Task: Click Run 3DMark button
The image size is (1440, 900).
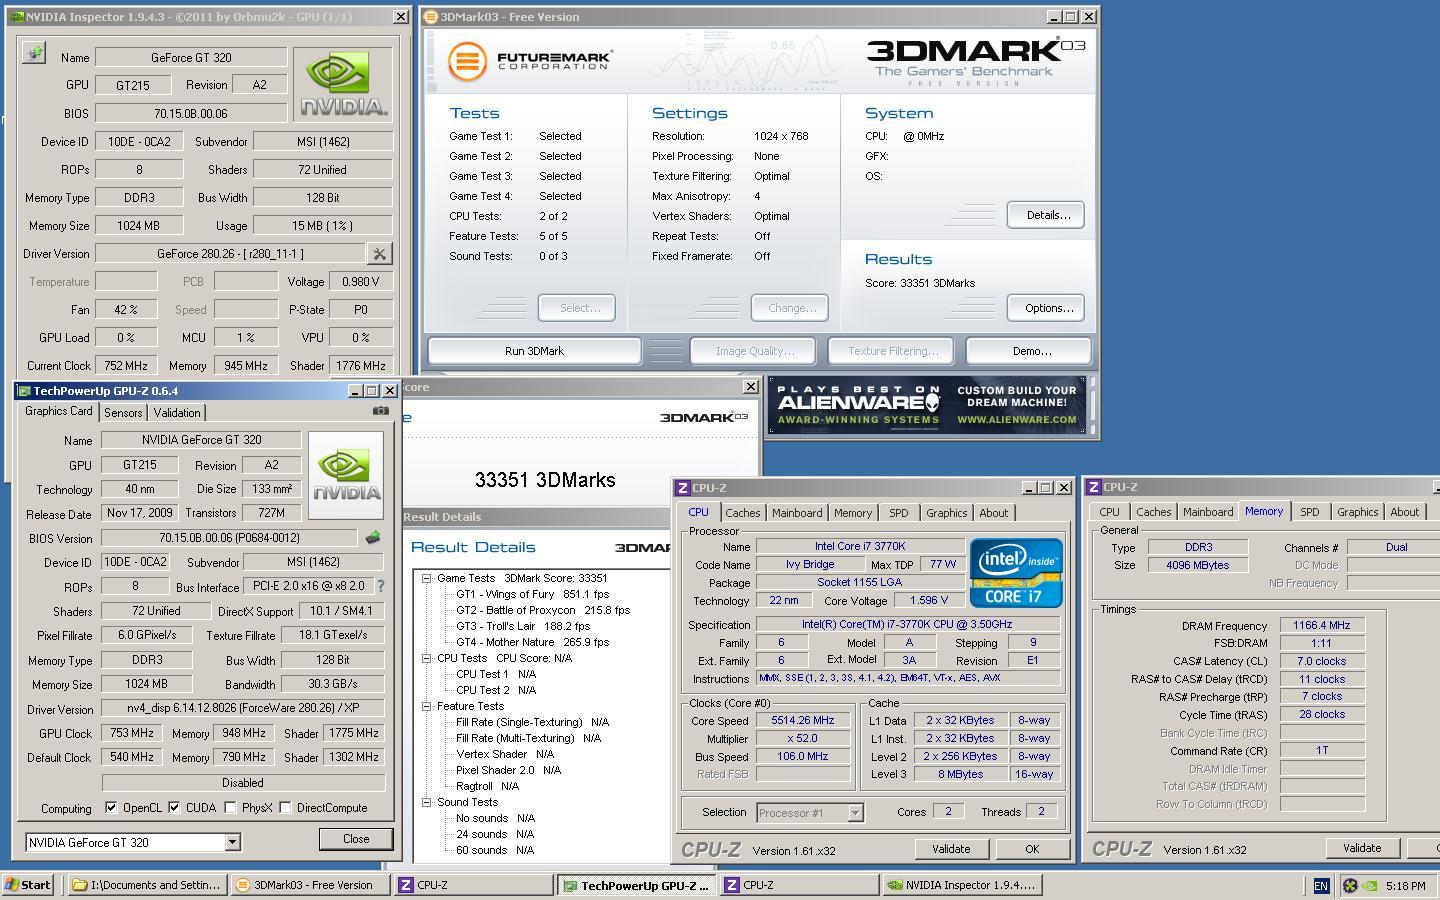Action: click(534, 351)
